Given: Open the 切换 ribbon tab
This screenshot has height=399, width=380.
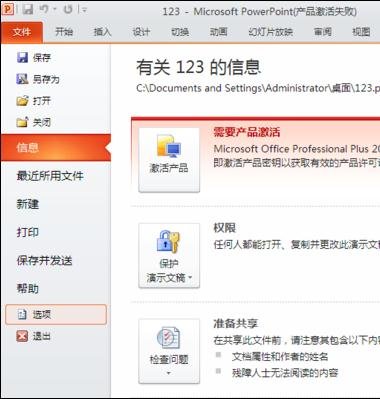Looking at the screenshot, I should pos(180,32).
